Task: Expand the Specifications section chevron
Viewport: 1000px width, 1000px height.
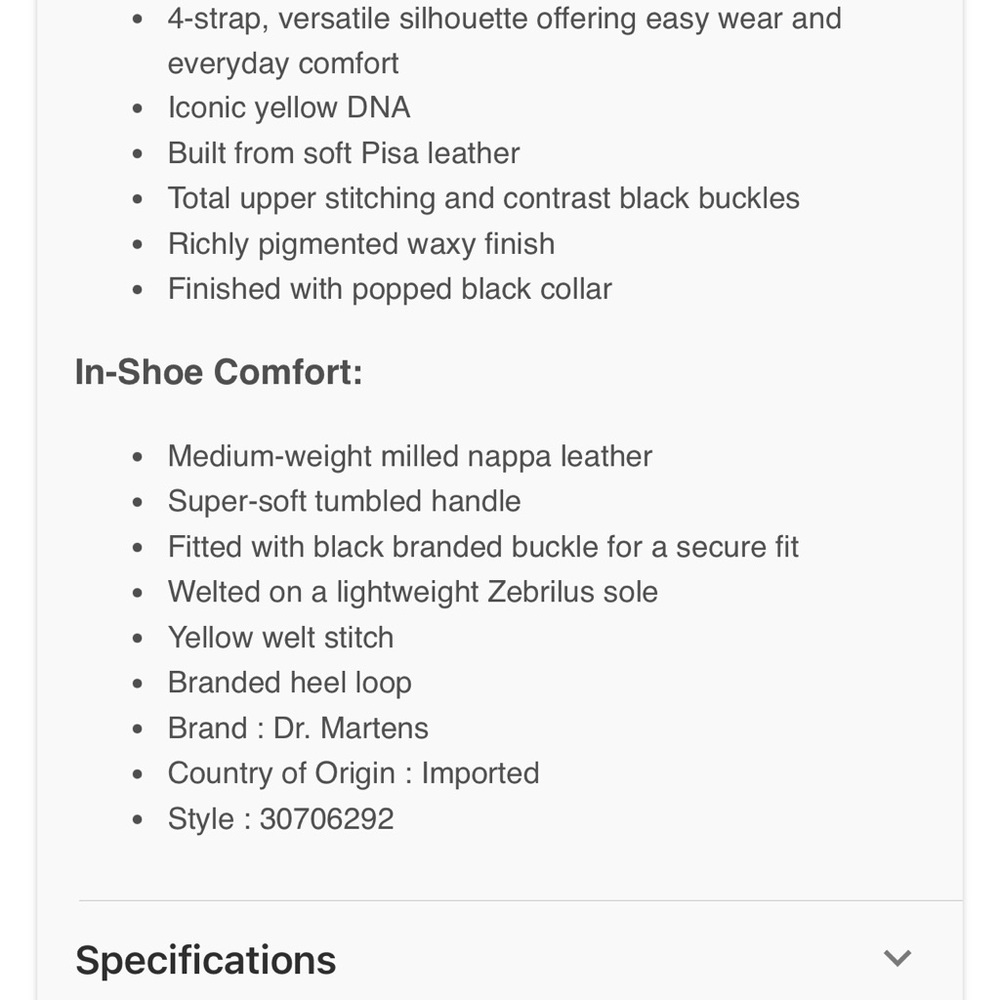Action: pyautogui.click(x=897, y=958)
